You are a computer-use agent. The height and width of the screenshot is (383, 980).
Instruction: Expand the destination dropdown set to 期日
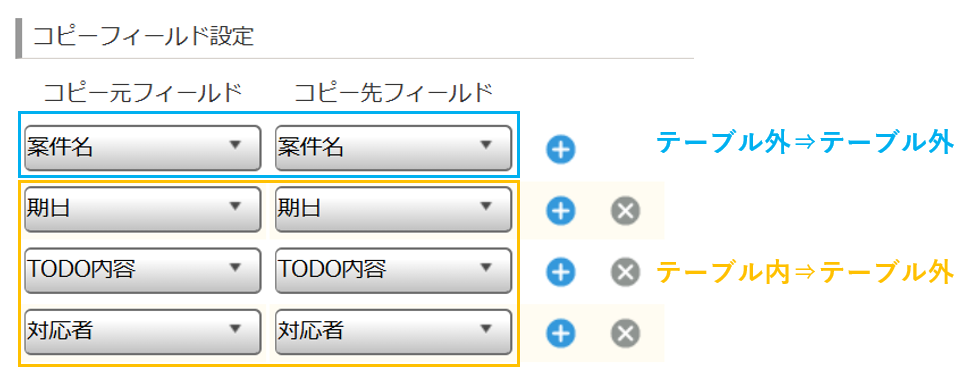tap(394, 209)
